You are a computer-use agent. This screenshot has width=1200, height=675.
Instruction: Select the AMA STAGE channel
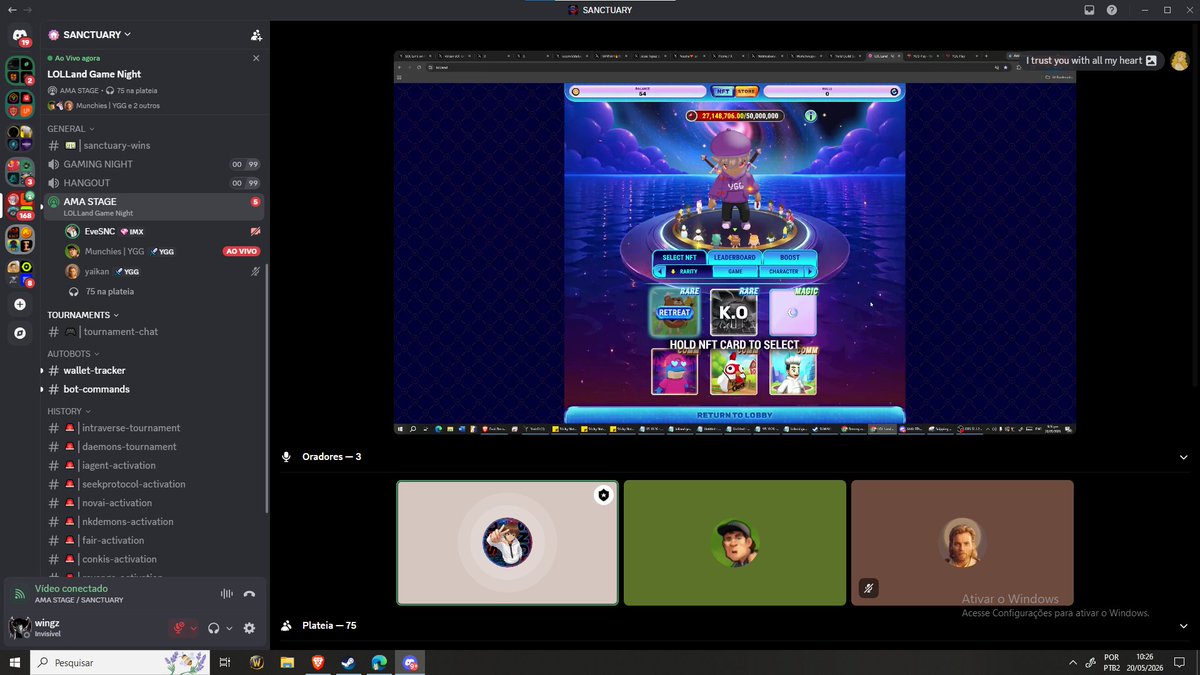click(154, 206)
